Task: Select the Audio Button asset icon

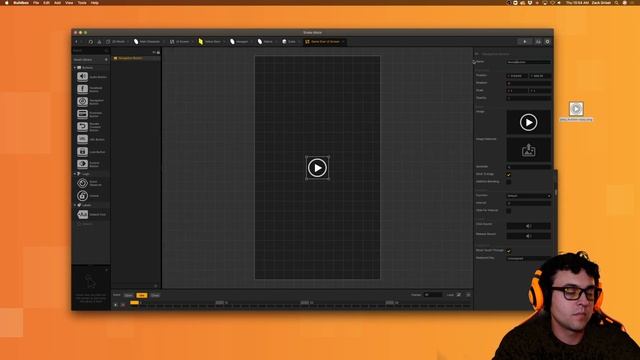Action: pos(82,76)
